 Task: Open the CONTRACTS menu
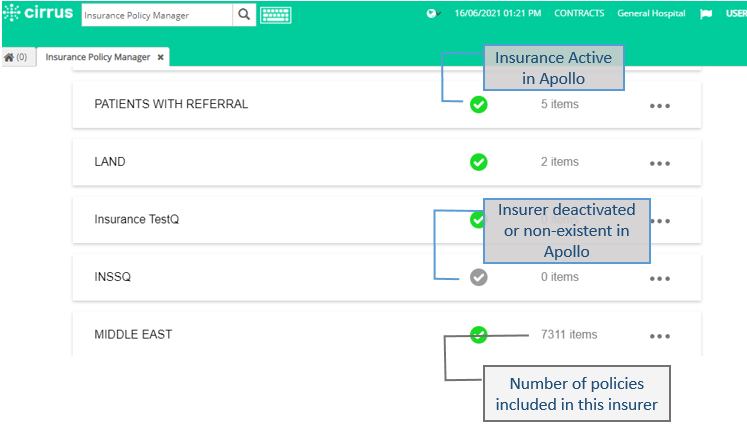coord(579,13)
